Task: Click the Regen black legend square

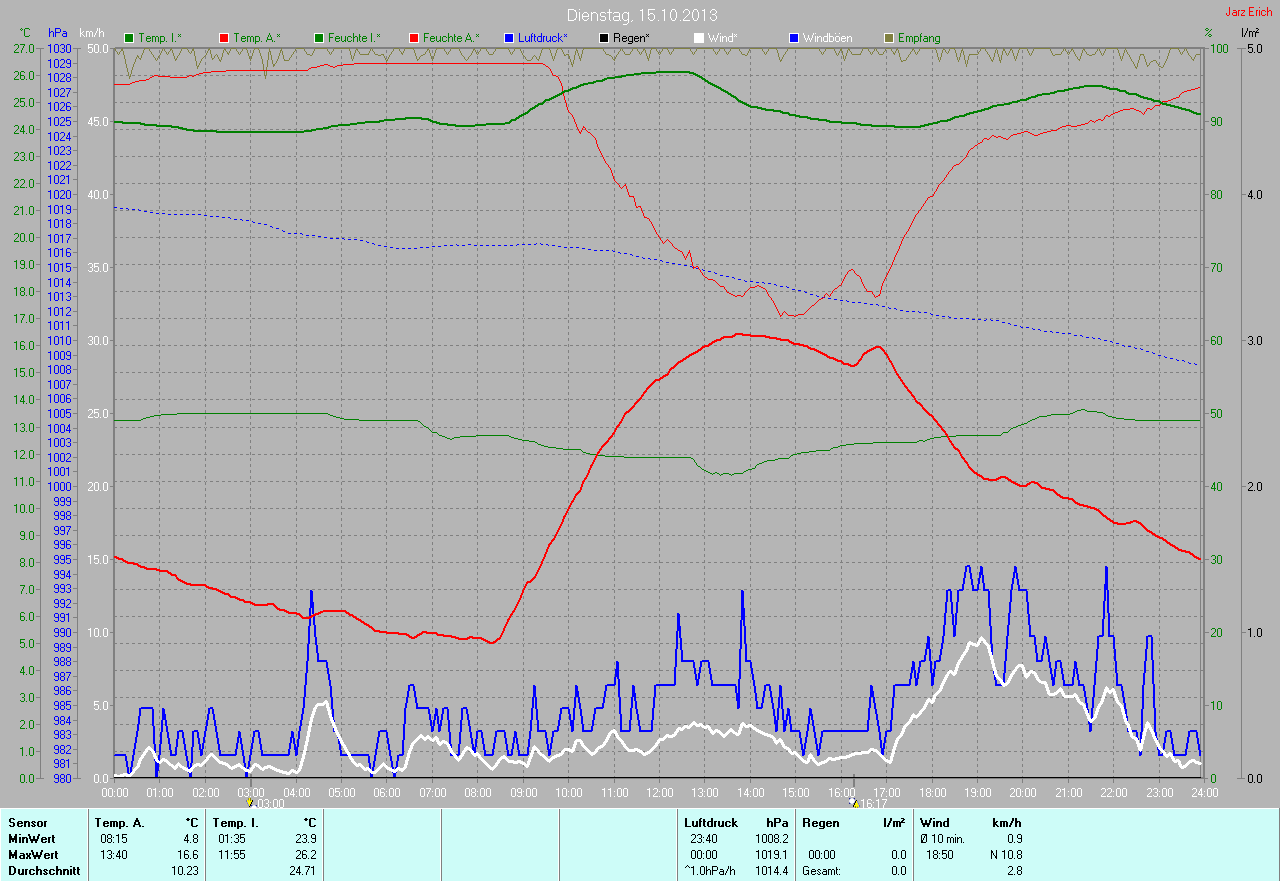Action: point(604,38)
